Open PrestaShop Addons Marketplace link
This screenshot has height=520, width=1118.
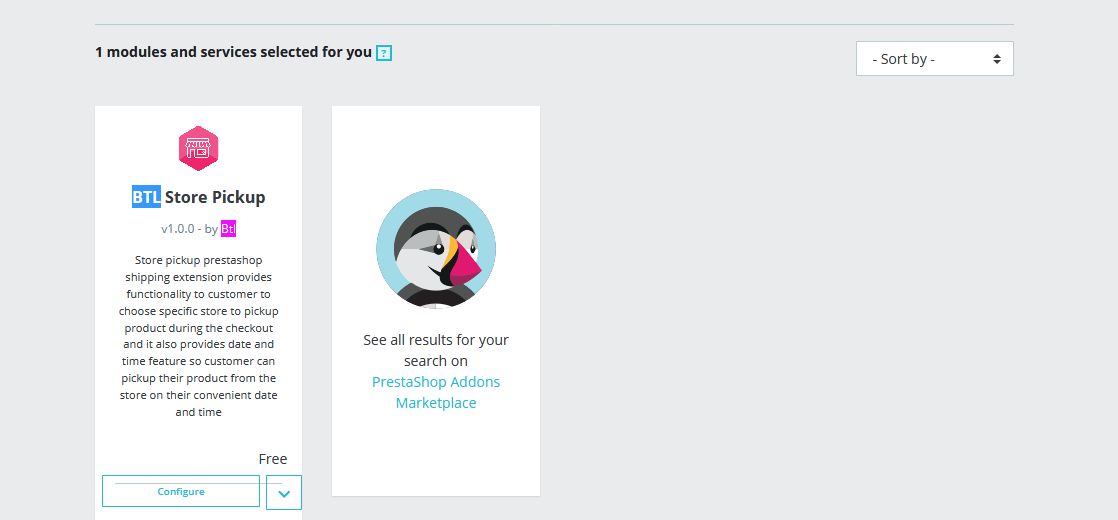click(x=436, y=392)
